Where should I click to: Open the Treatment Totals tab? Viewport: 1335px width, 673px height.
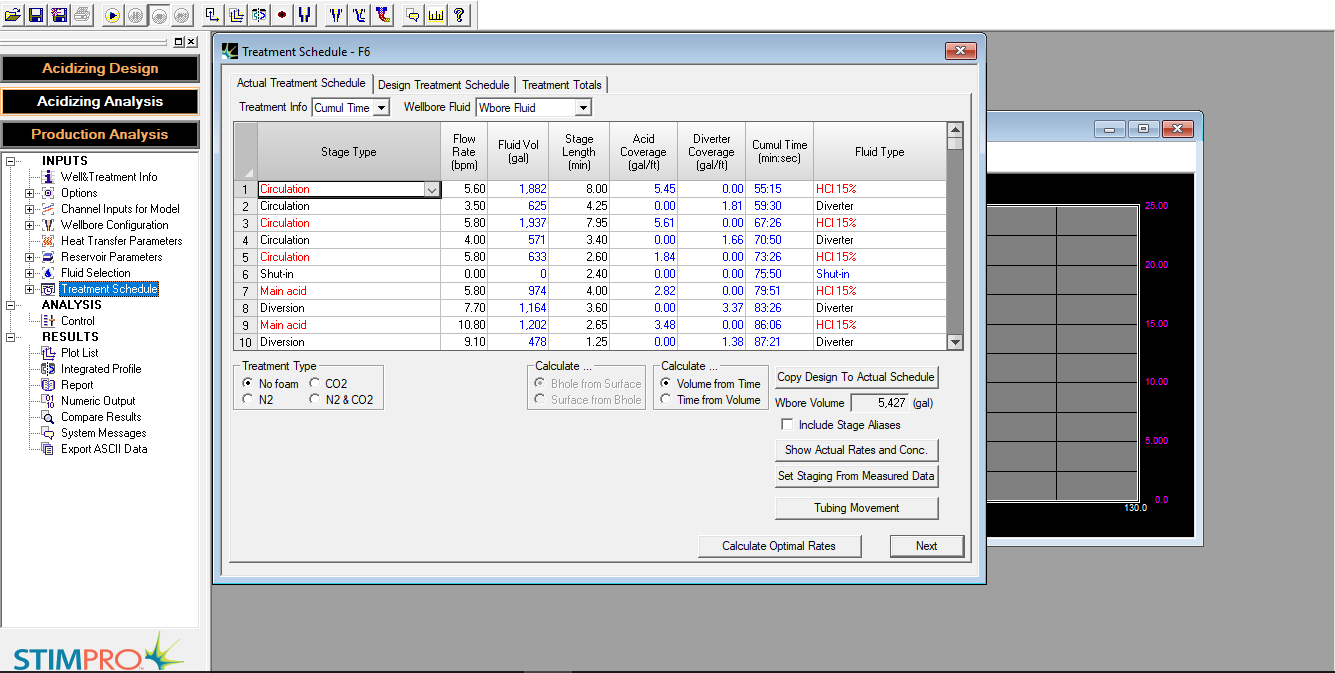coord(561,85)
